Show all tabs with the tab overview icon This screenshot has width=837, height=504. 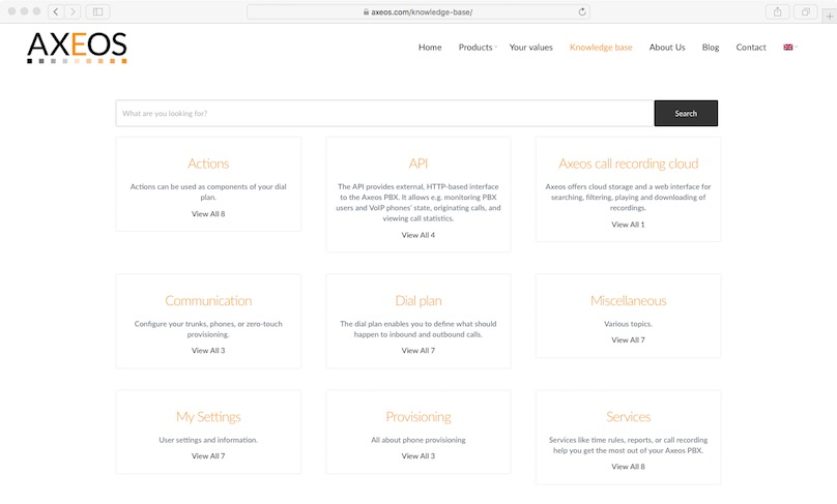806,12
